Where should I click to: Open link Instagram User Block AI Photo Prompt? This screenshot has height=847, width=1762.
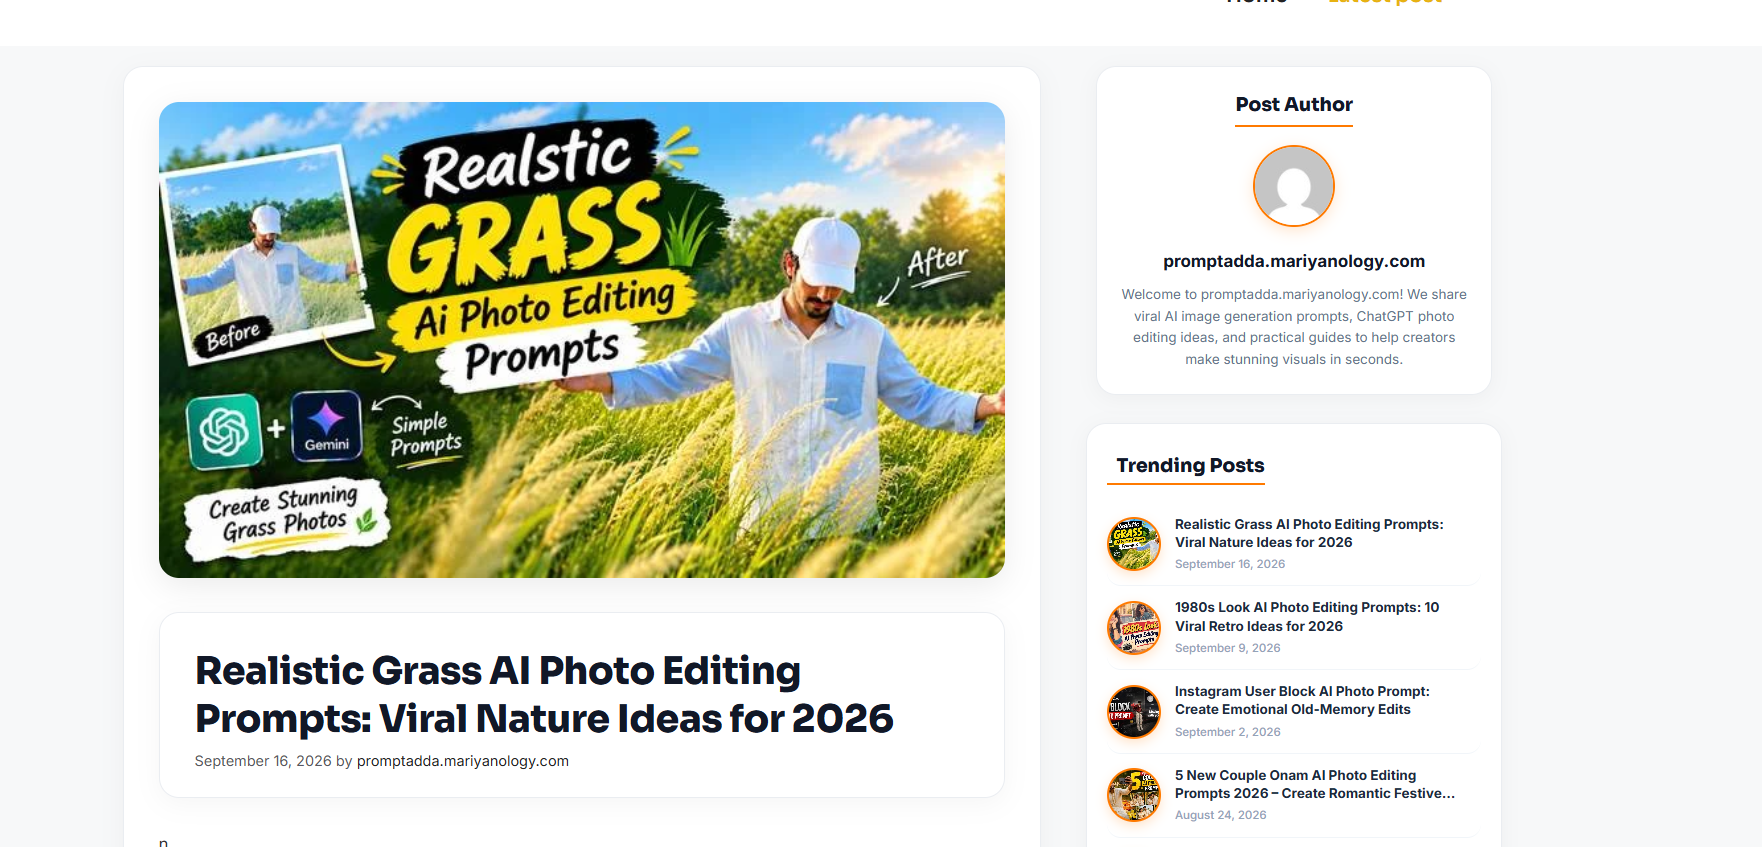point(1302,700)
